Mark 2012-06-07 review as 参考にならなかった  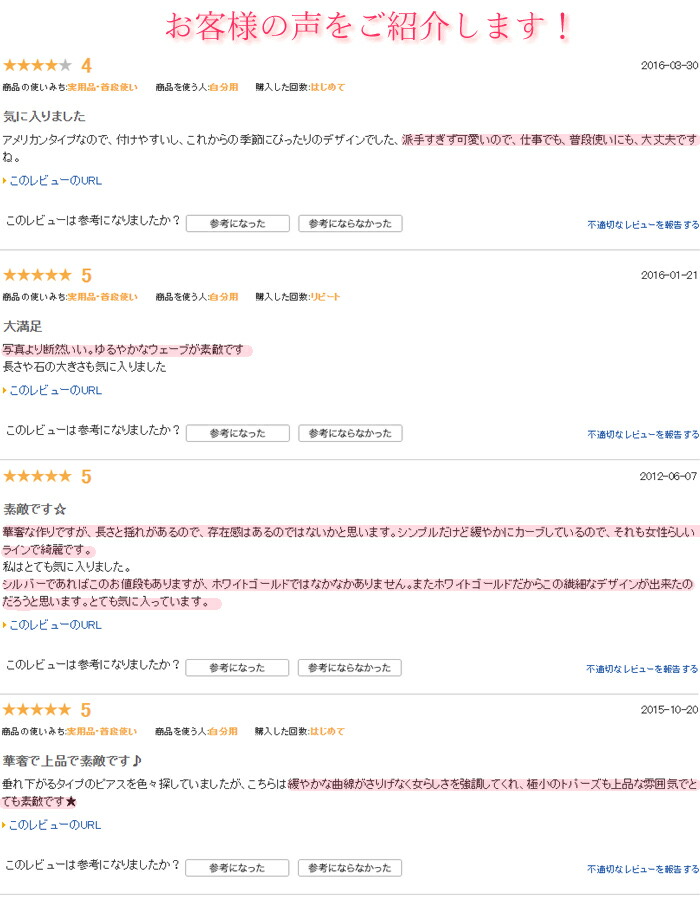[349, 668]
